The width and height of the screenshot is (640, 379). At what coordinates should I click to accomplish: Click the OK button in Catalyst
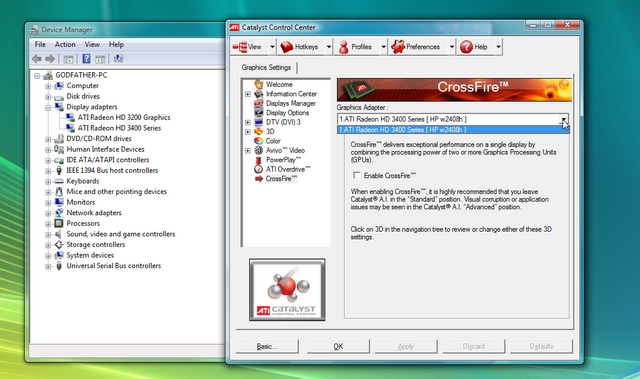coord(338,346)
